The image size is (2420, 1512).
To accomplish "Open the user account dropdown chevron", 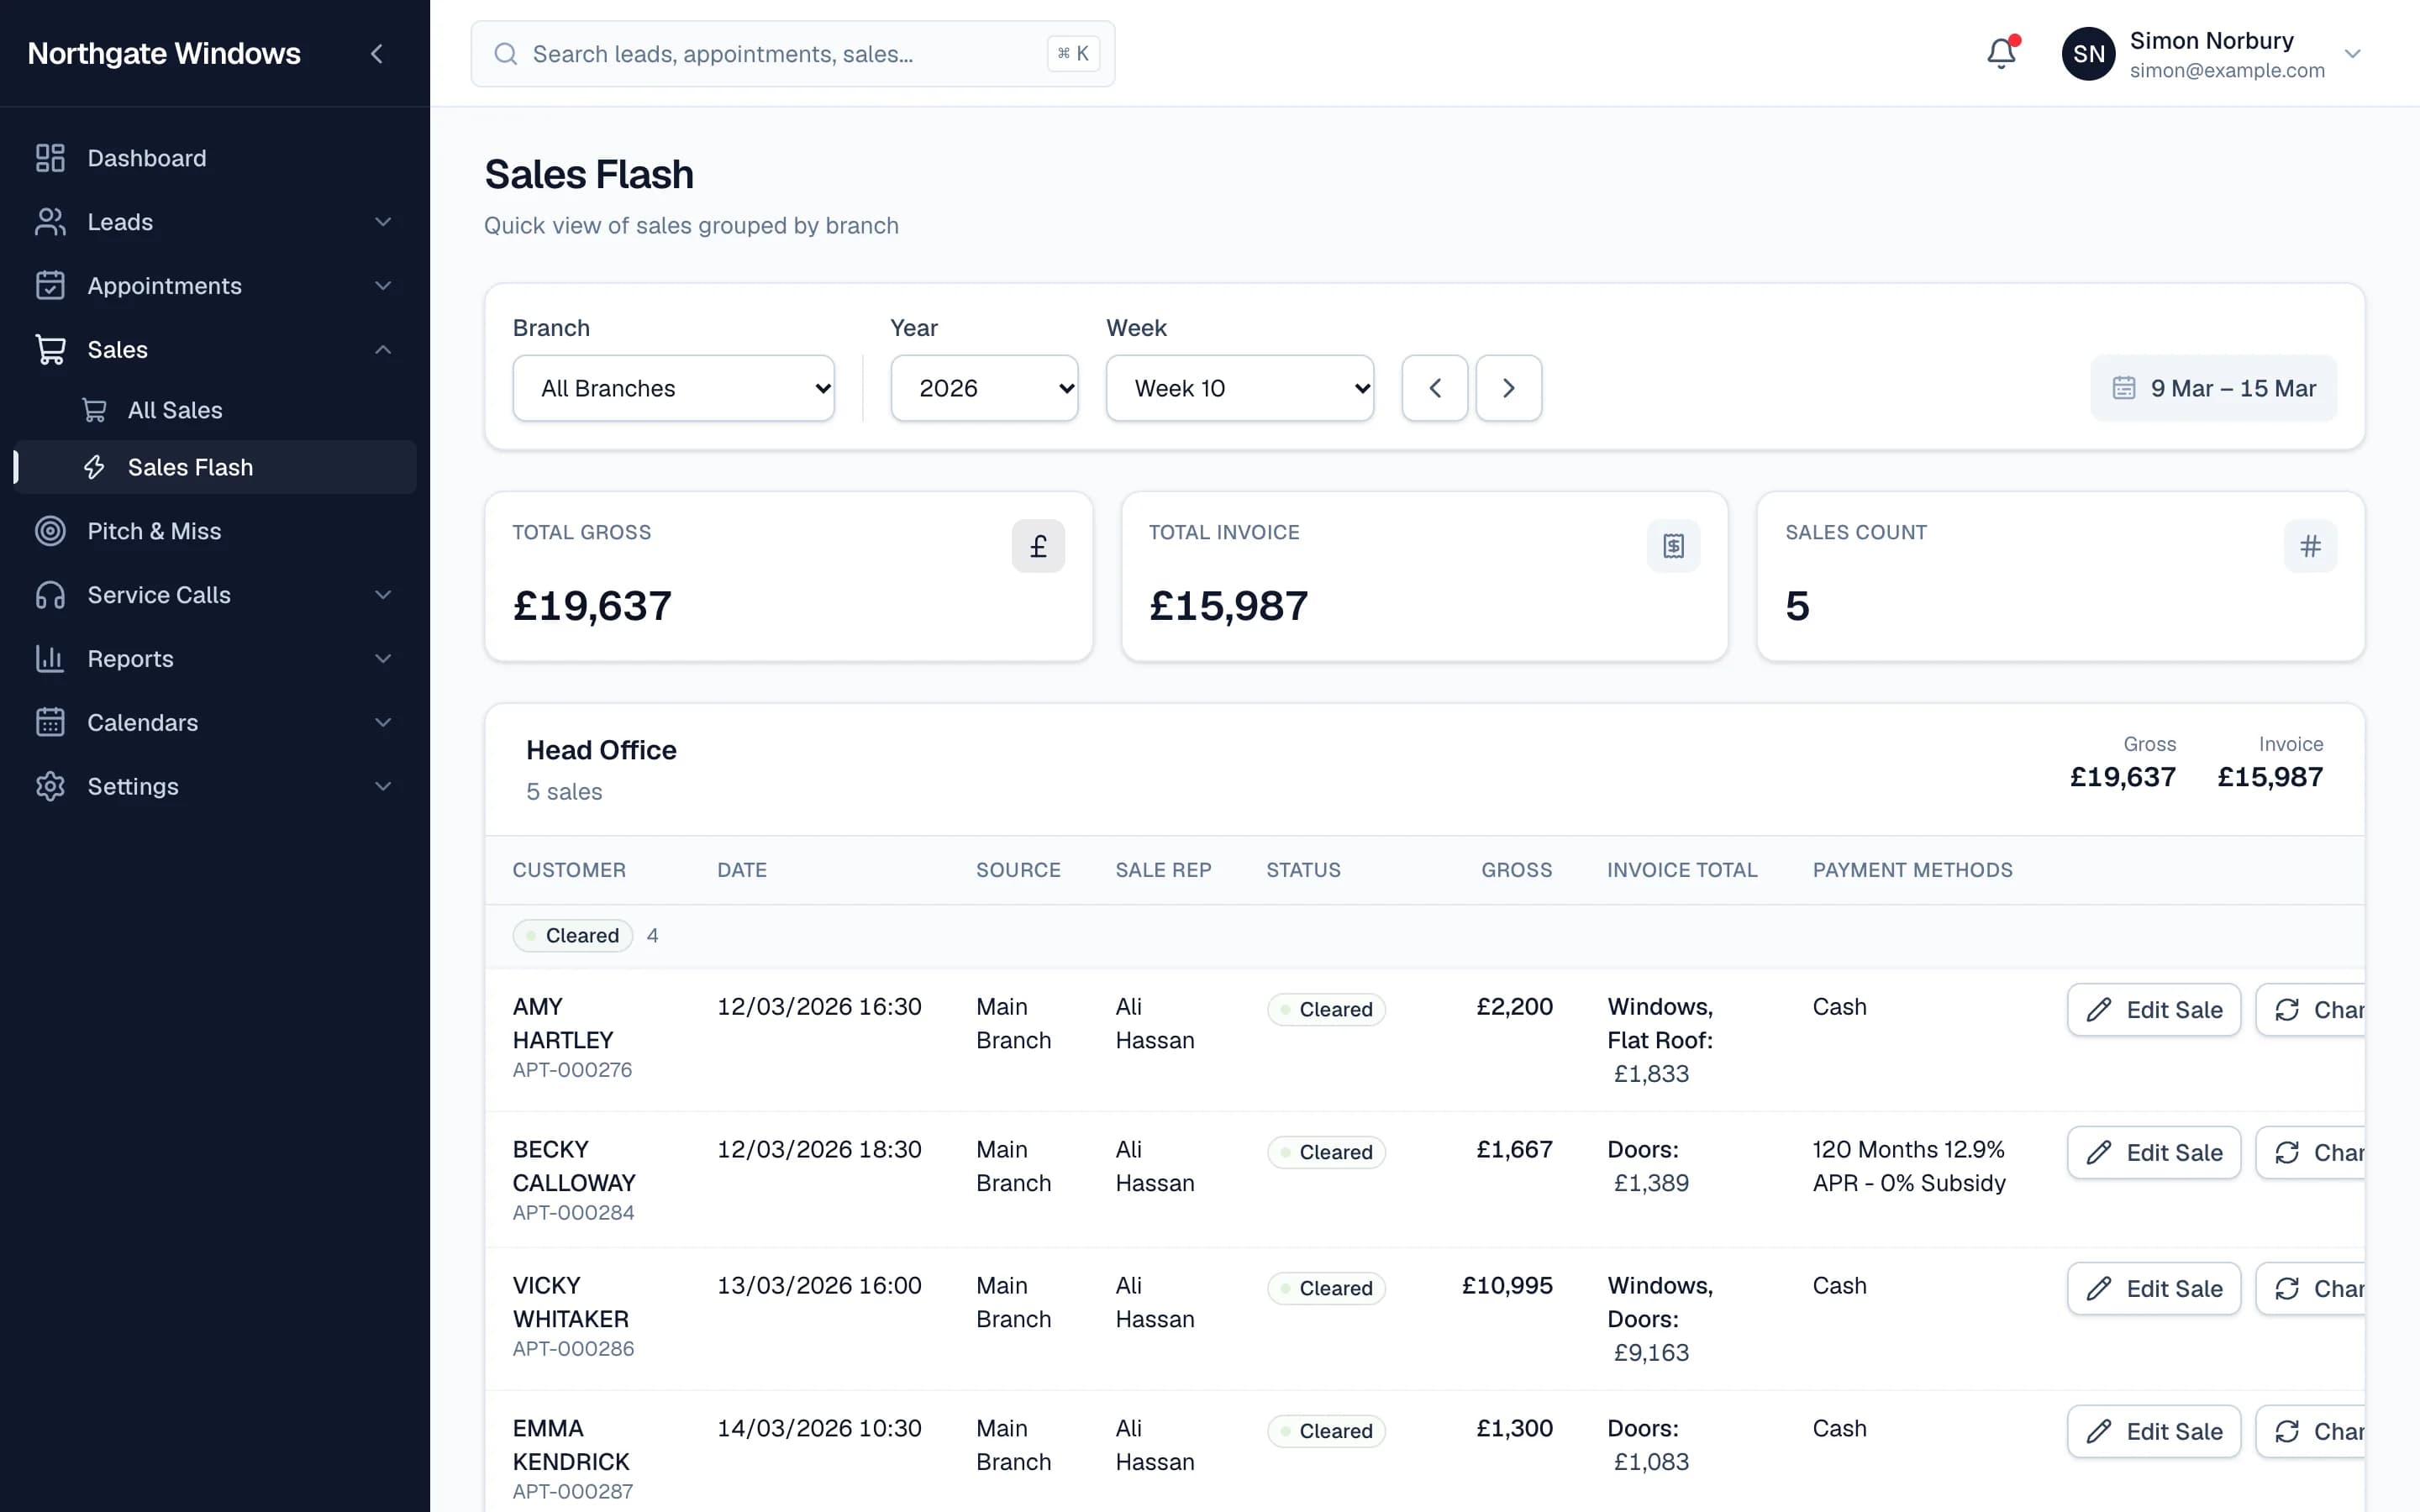I will tap(2352, 54).
